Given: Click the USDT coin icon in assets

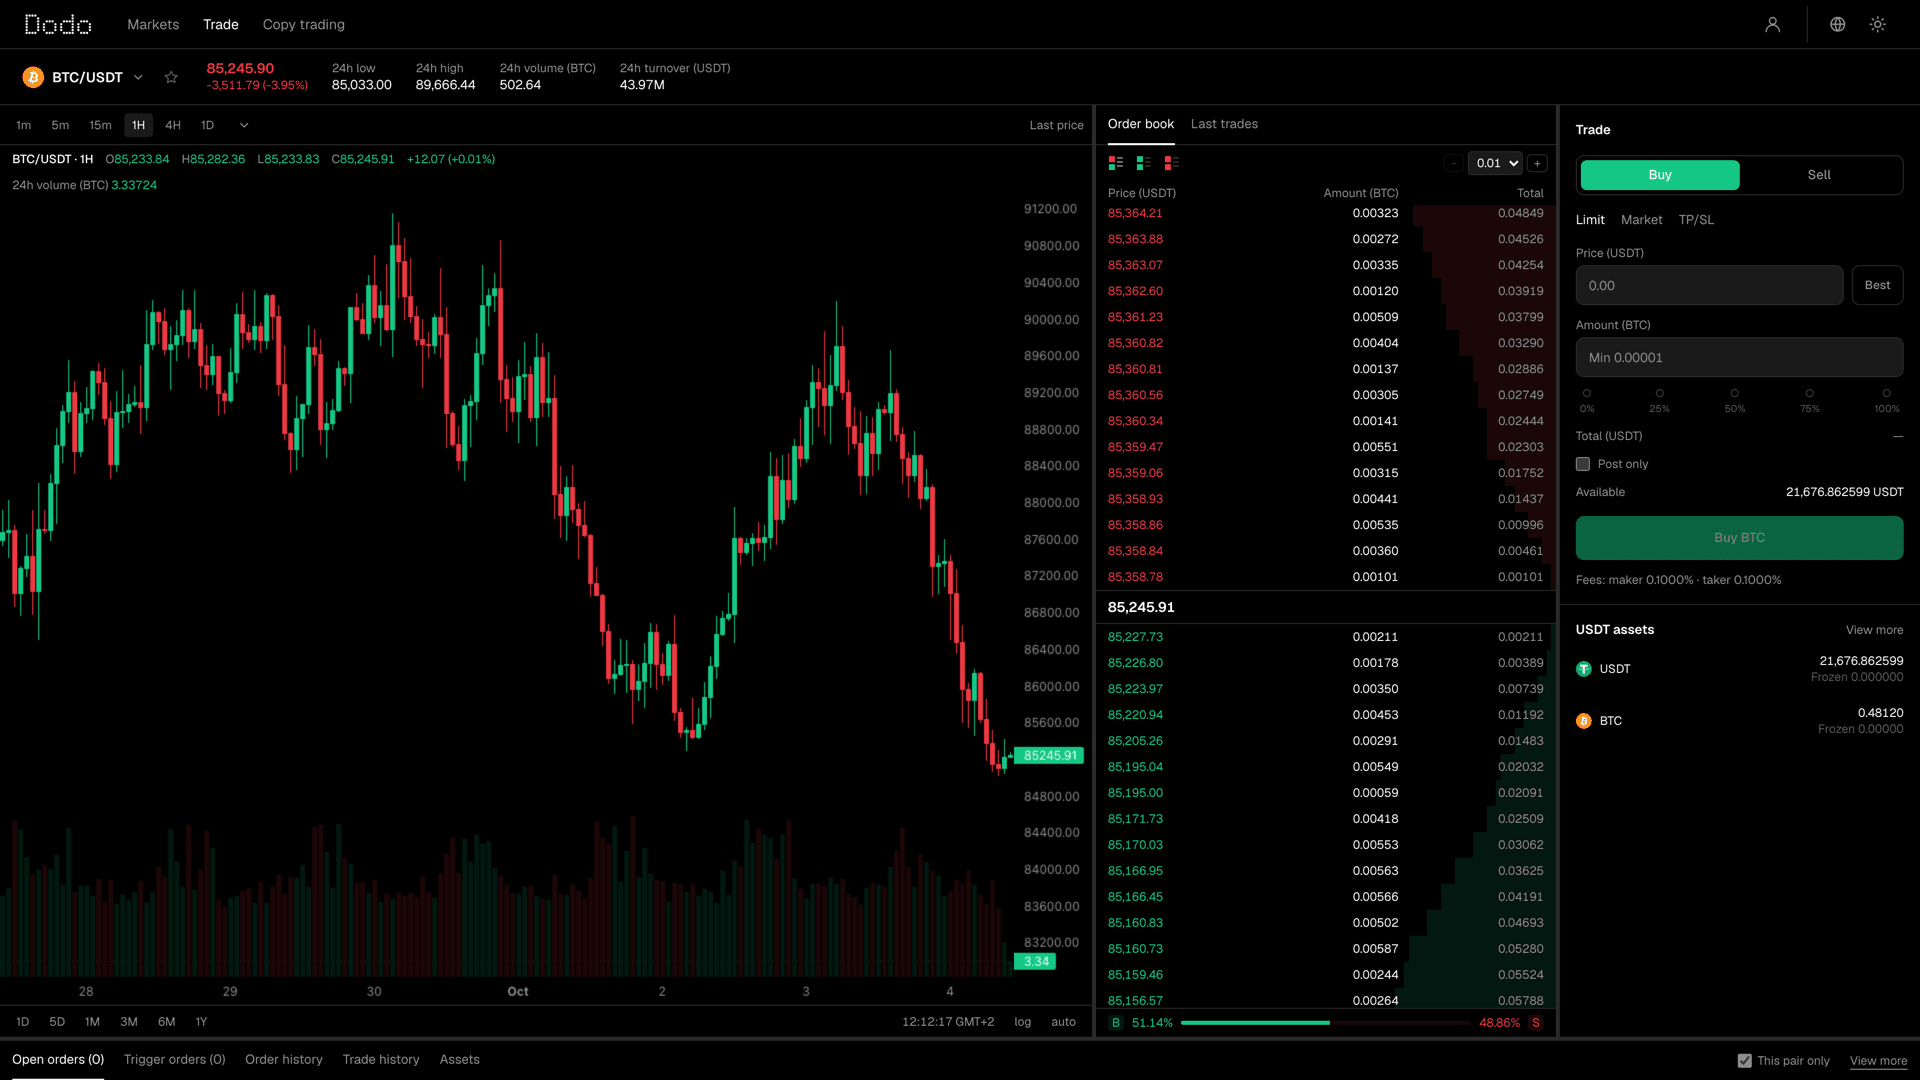Looking at the screenshot, I should (x=1583, y=669).
